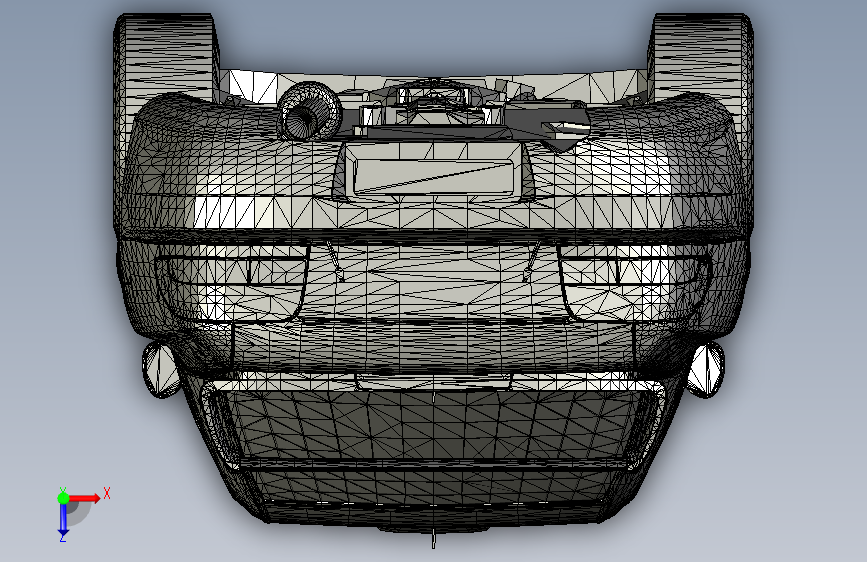Select the right side mirror of the car model

point(706,369)
